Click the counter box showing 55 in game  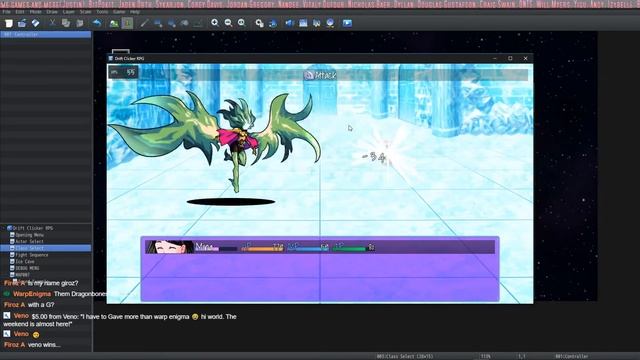tap(123, 72)
